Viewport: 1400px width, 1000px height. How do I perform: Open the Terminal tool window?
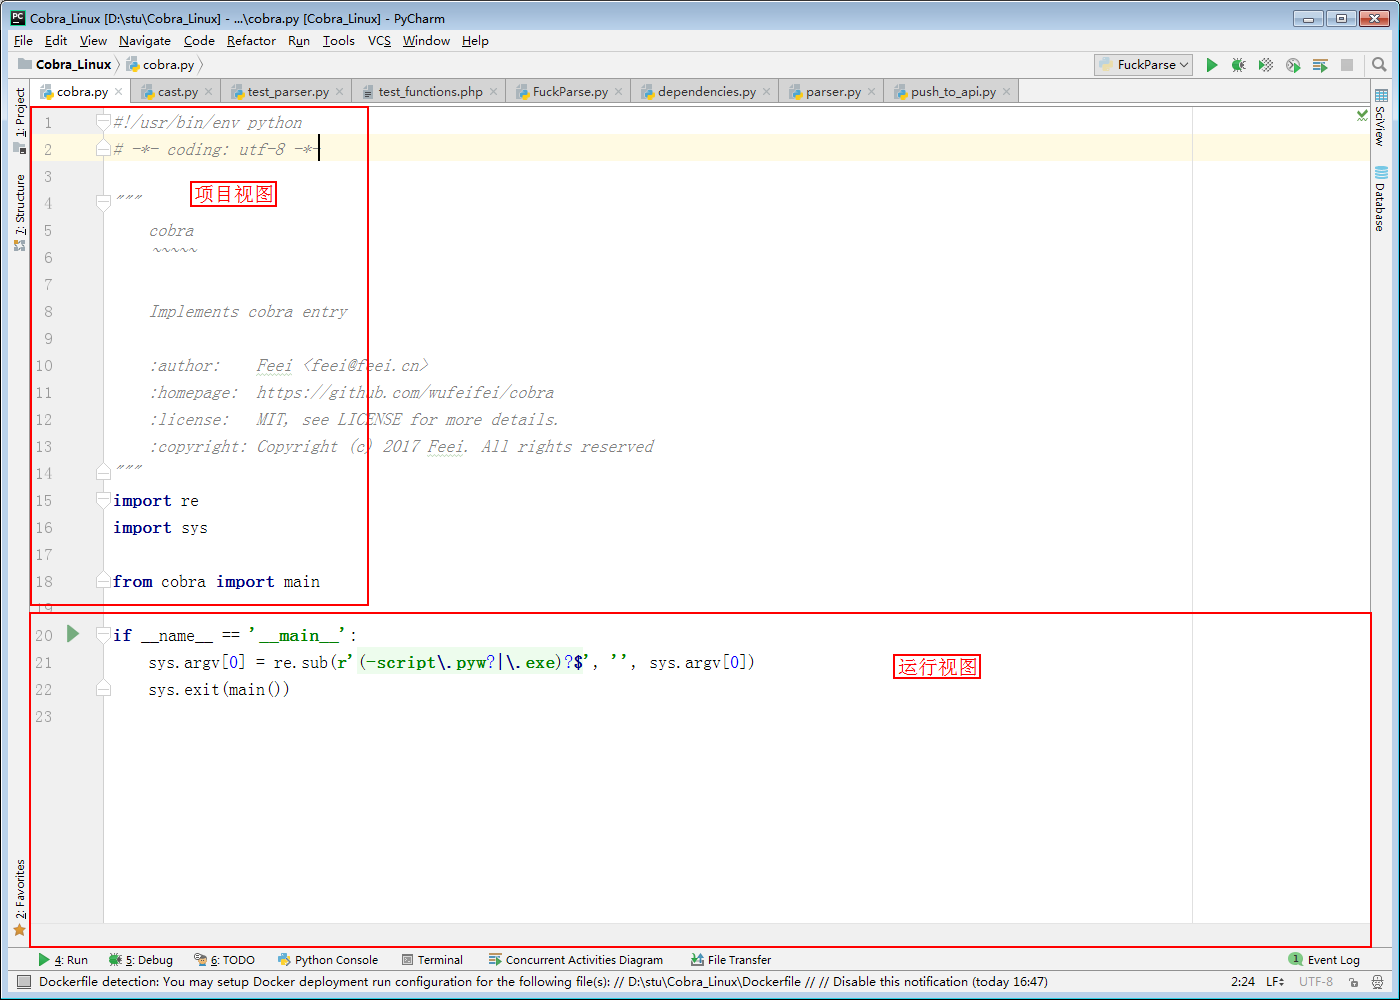click(x=432, y=959)
